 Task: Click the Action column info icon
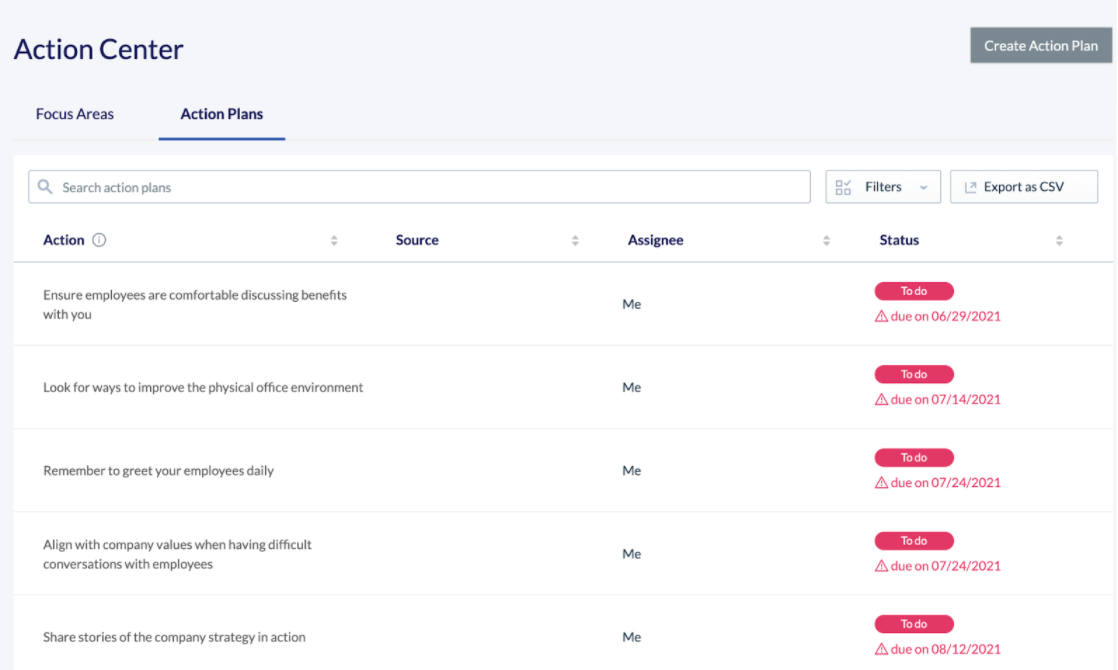coord(99,240)
